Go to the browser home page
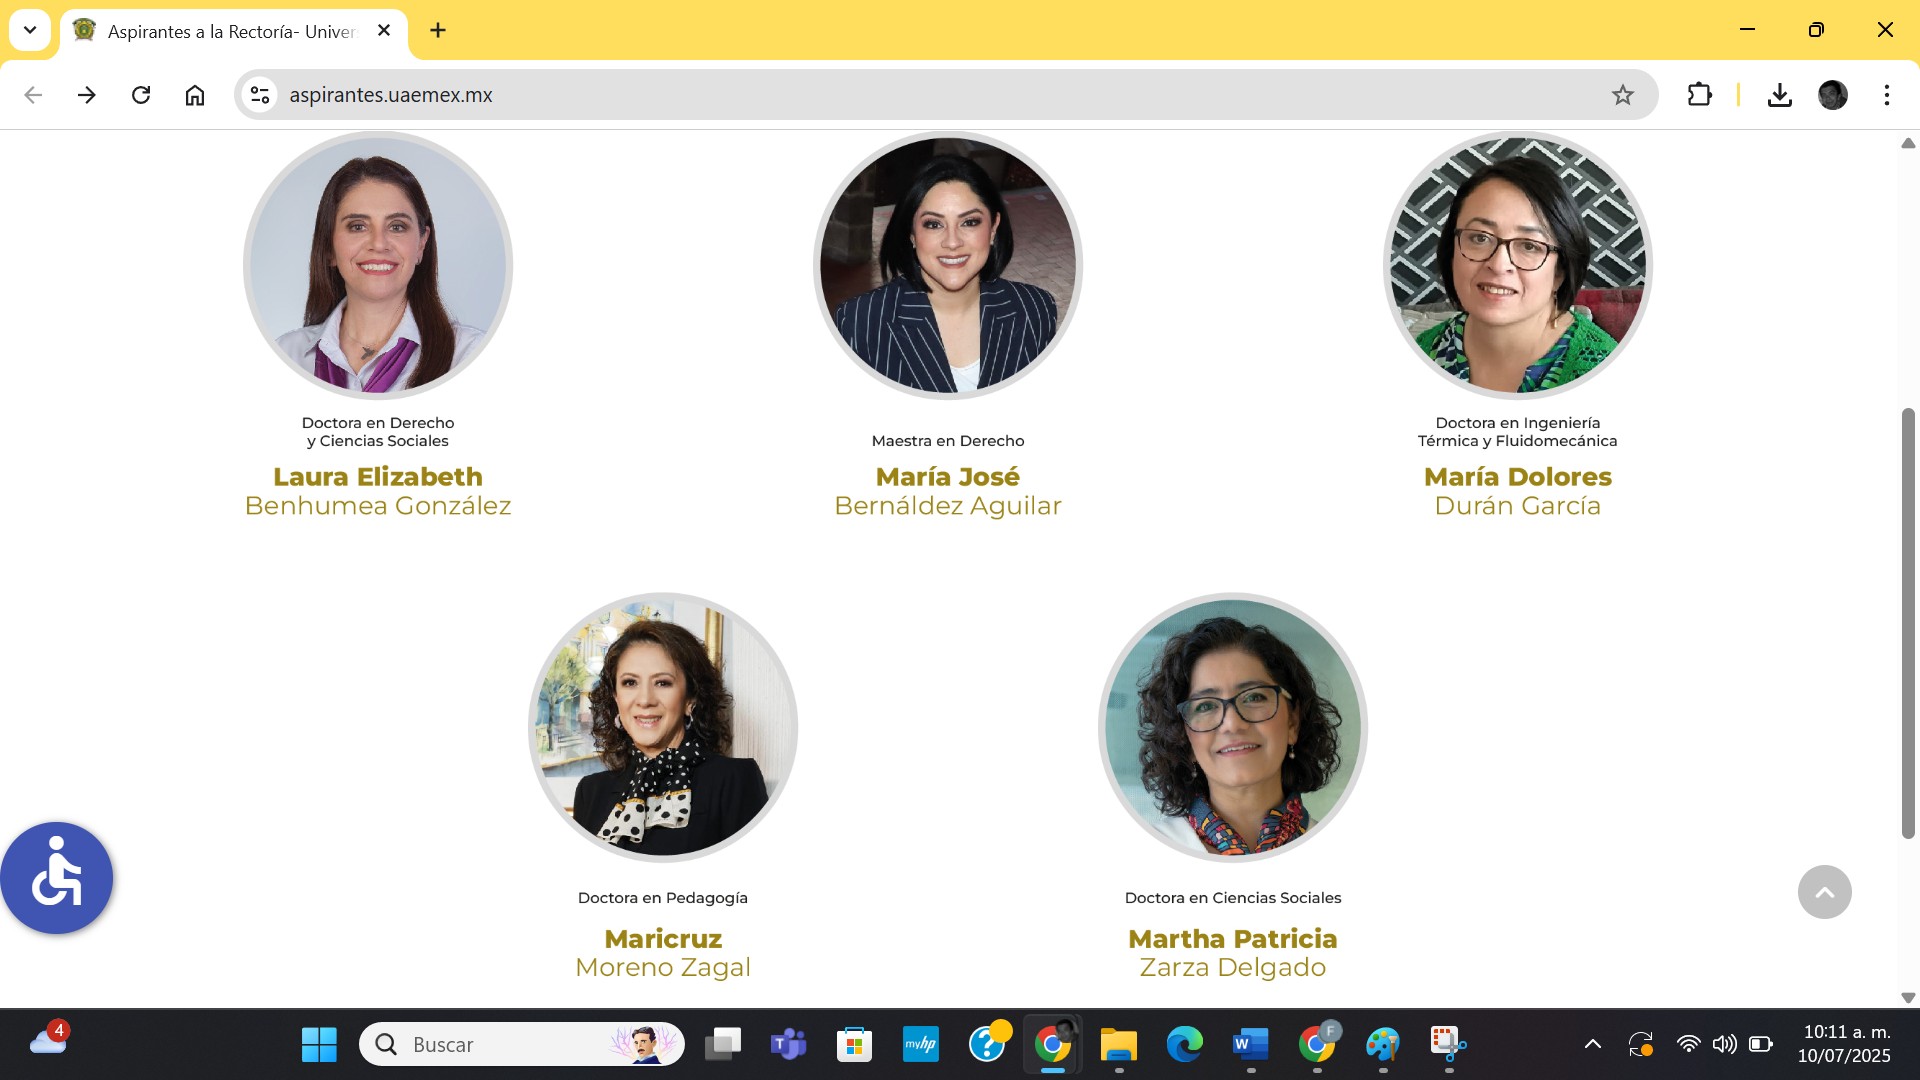 pos(195,95)
